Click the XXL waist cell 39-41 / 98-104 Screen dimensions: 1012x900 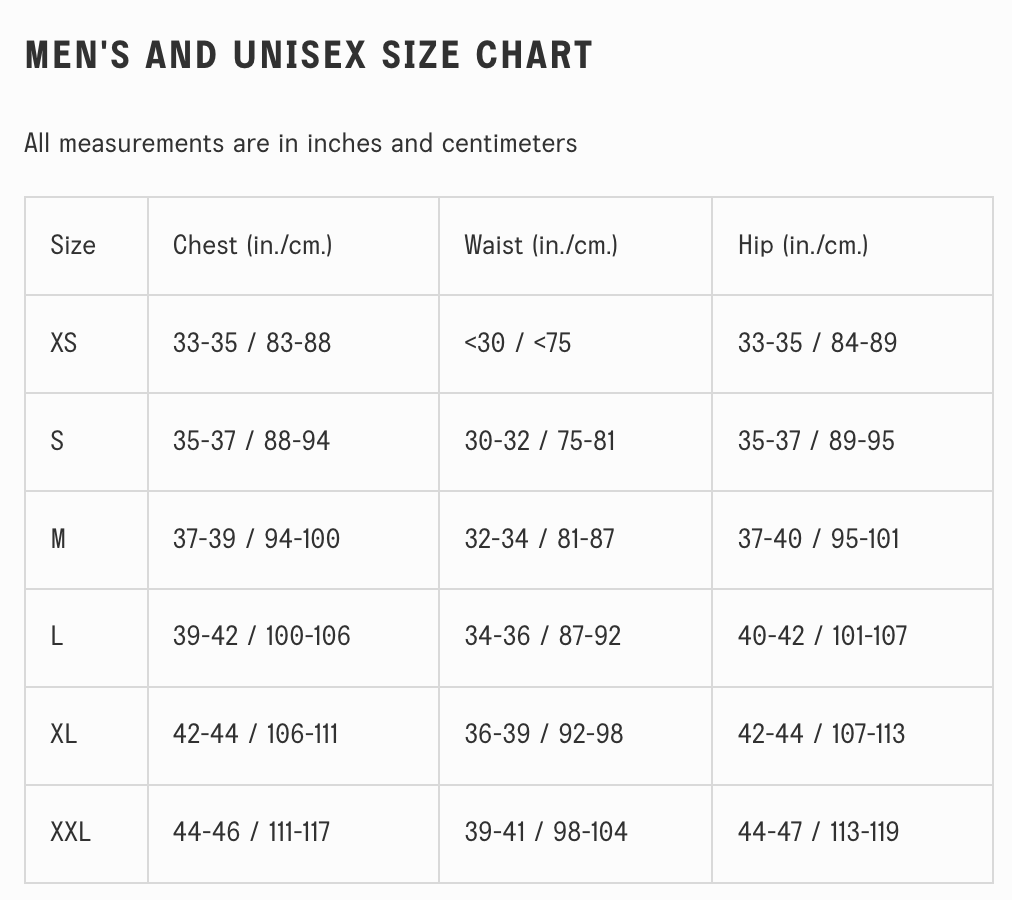(x=545, y=831)
